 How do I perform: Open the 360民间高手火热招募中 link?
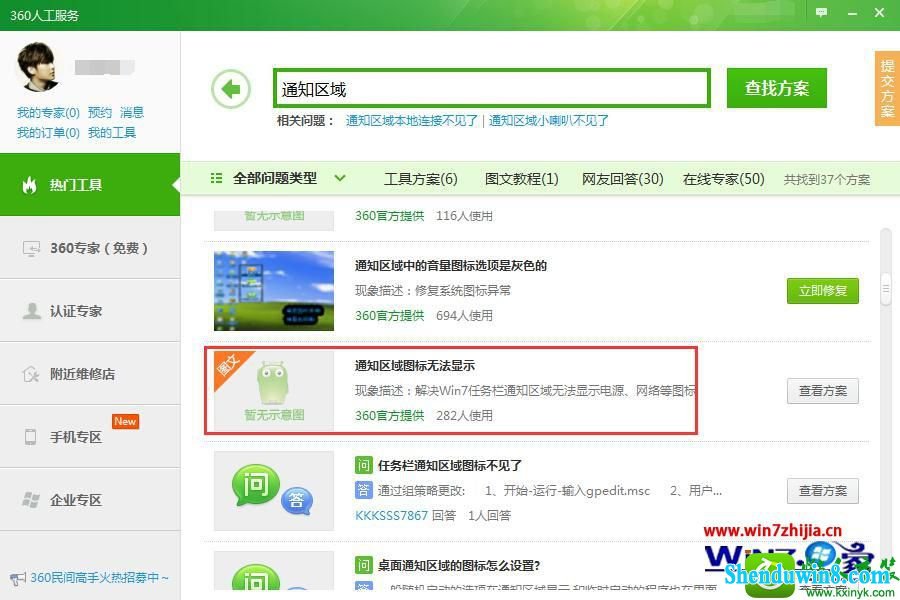click(99, 578)
